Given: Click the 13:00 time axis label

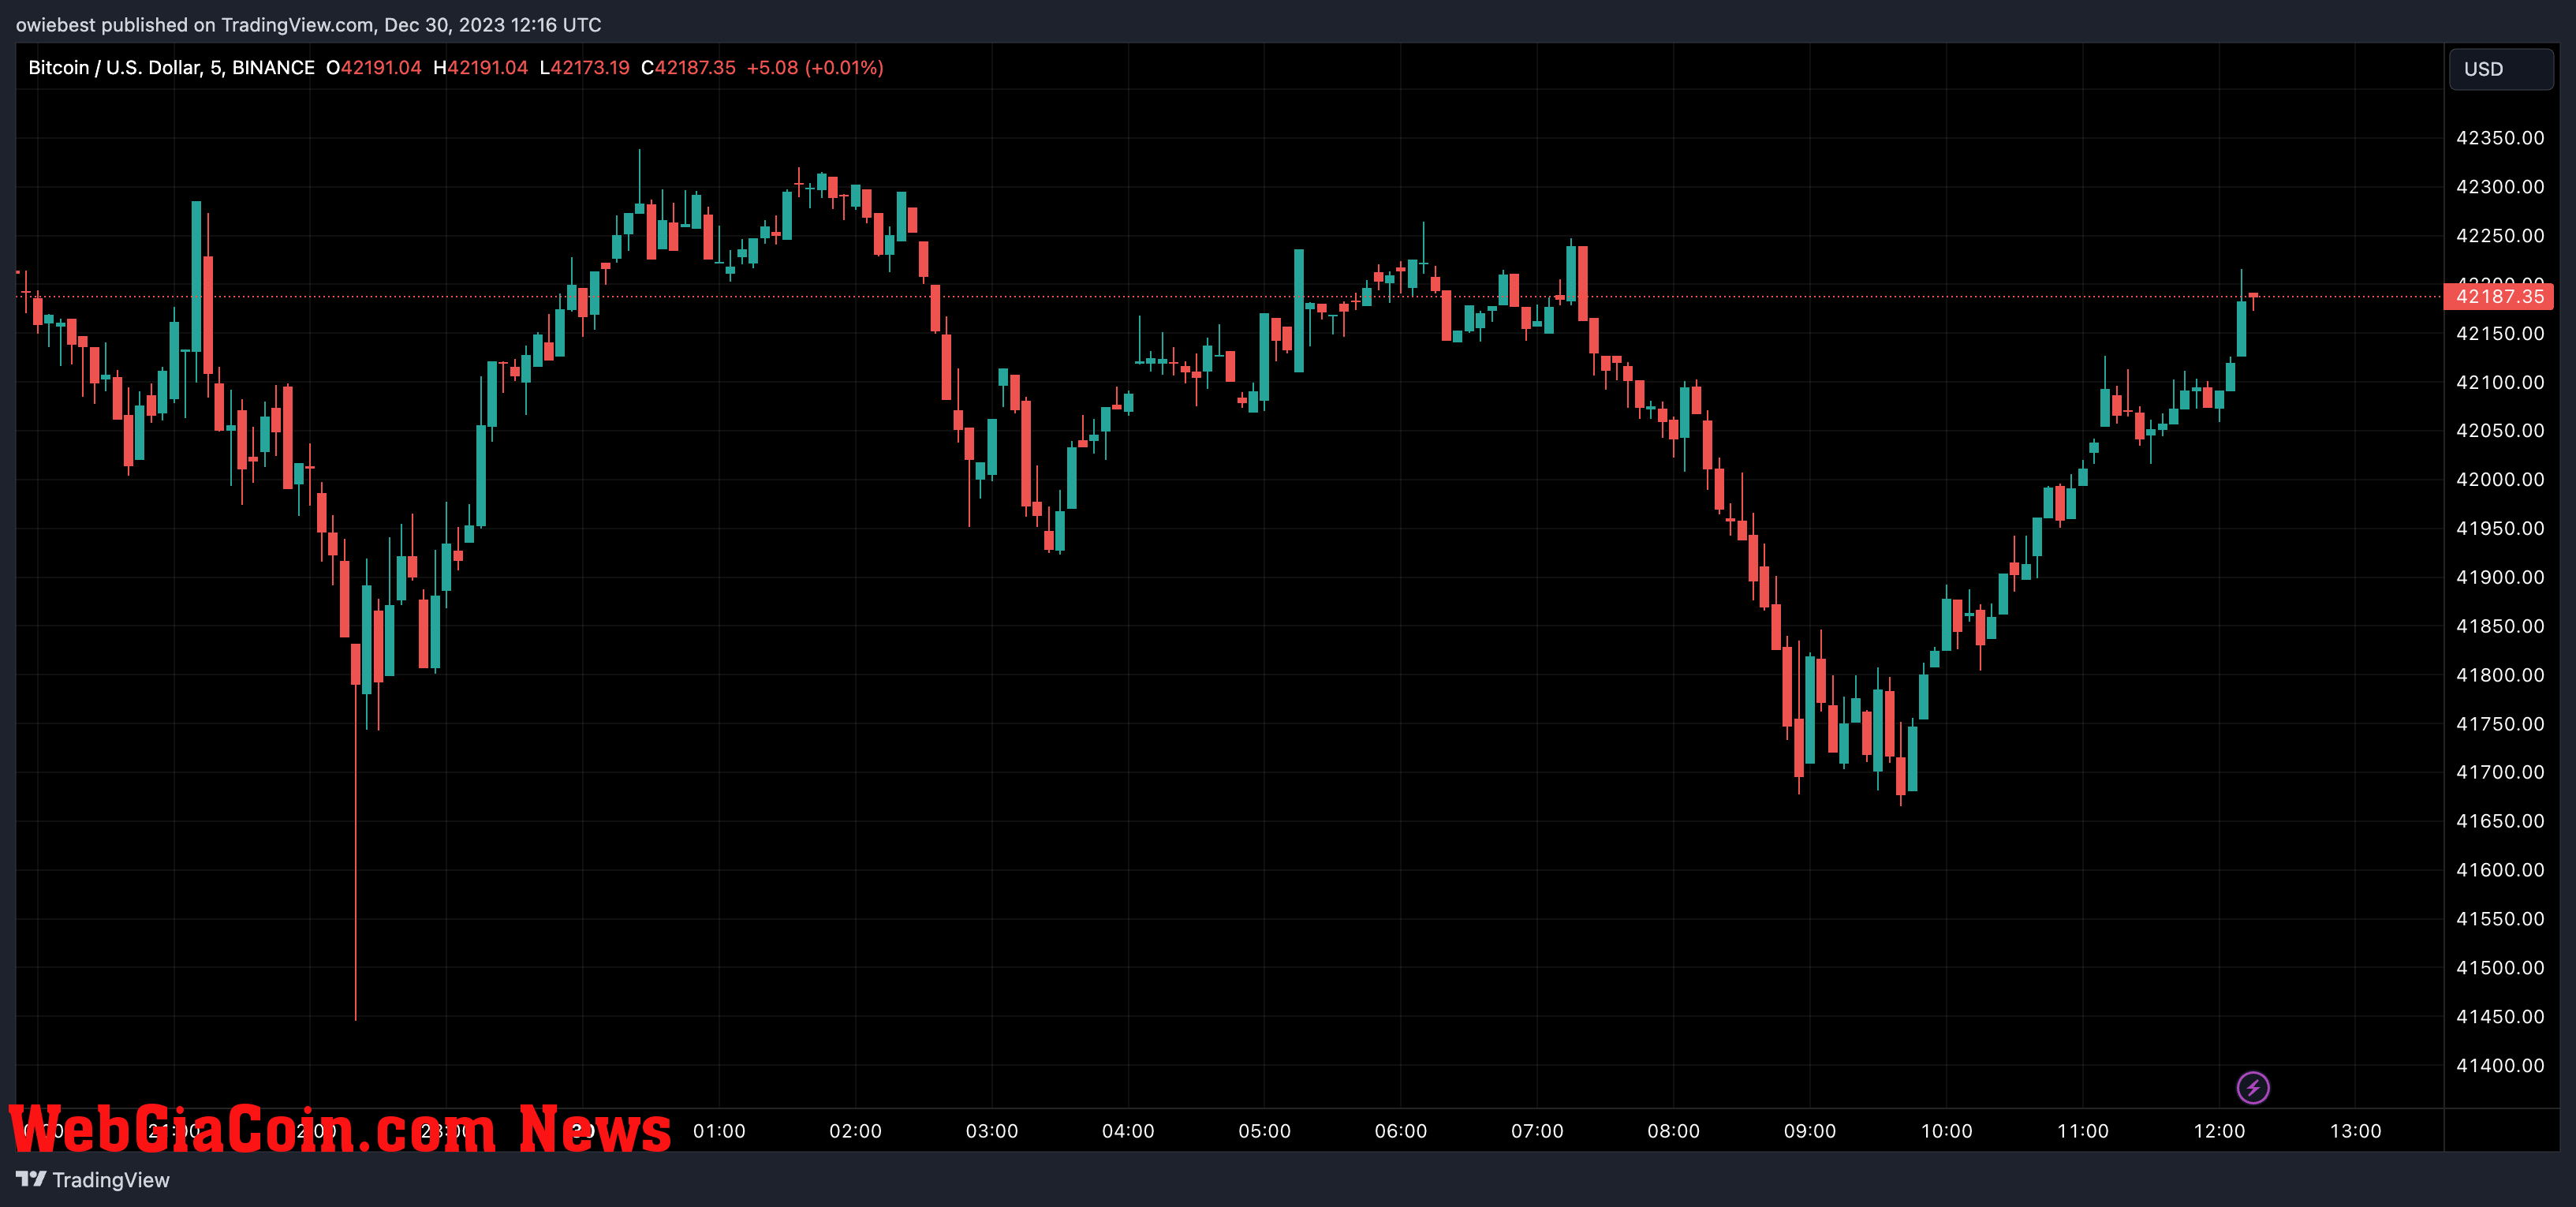Looking at the screenshot, I should [x=2355, y=1131].
